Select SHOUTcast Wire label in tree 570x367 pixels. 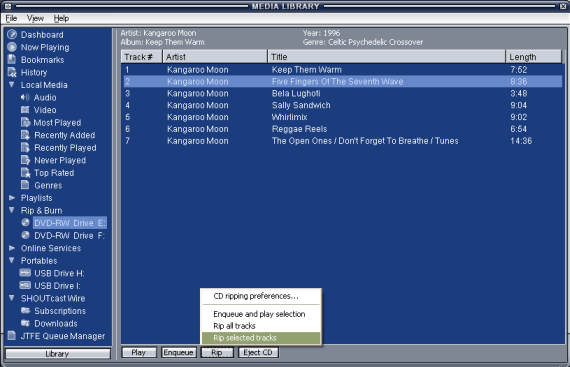click(x=53, y=298)
